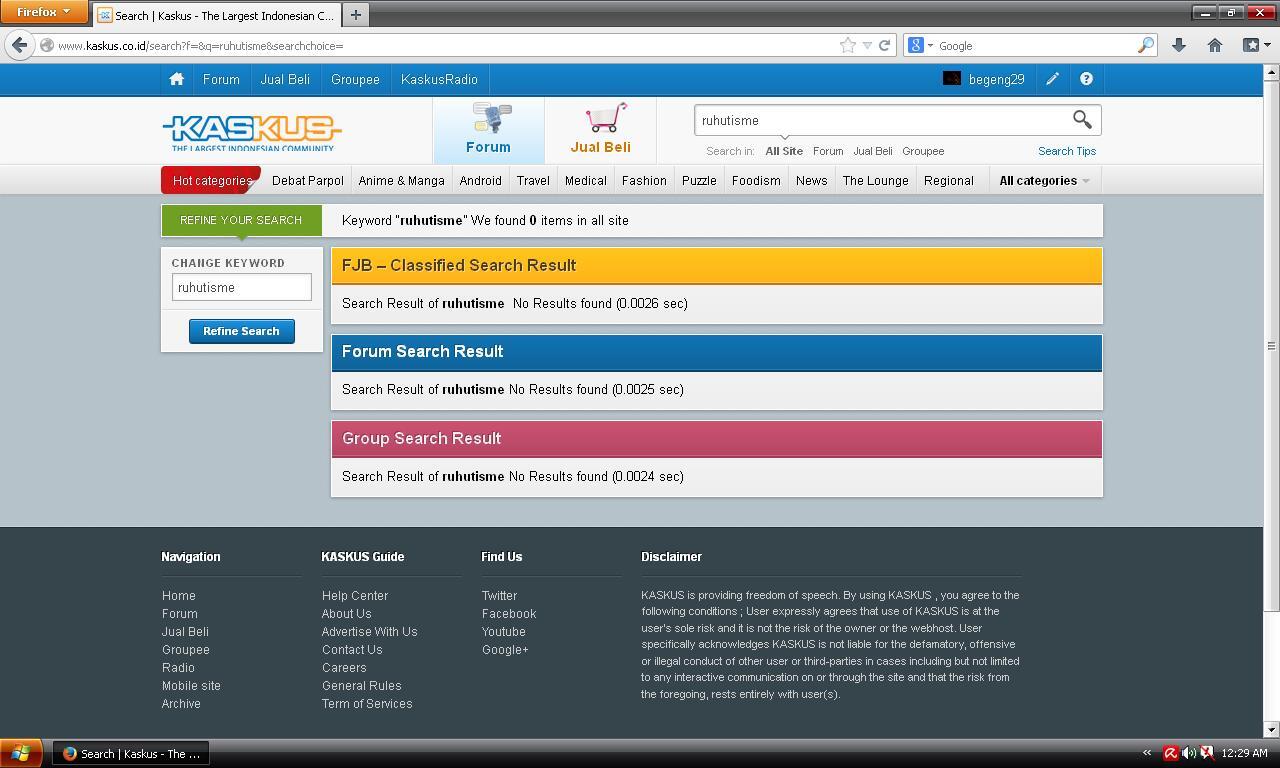Click the magnifier search icon in Kaskus search box

point(1082,120)
